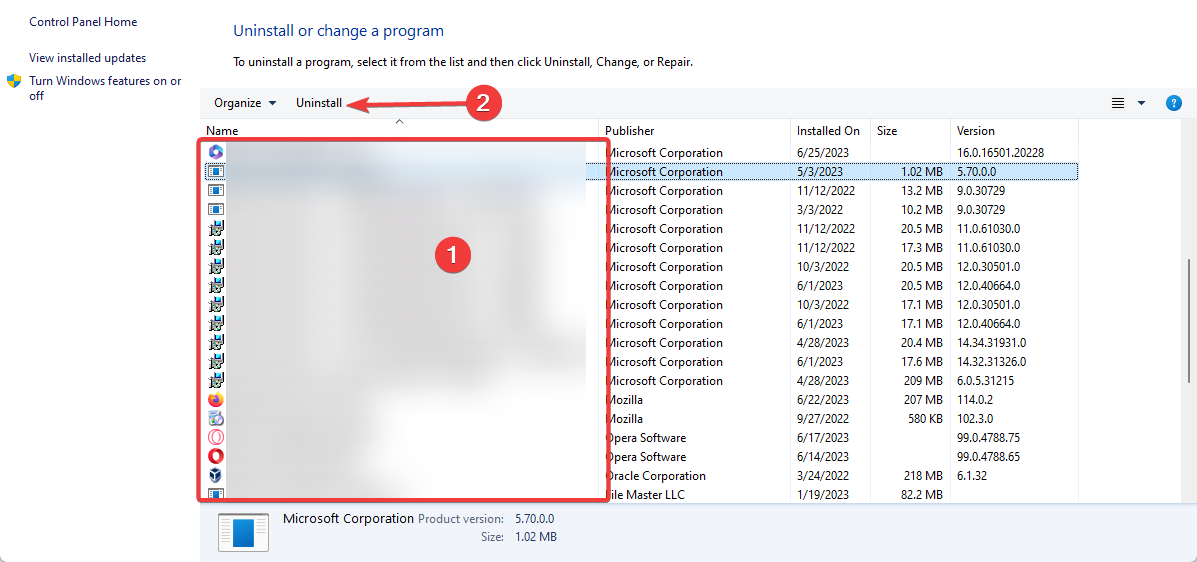Open Control Panel Home link
Viewport: 1197px width, 562px height.
83,22
